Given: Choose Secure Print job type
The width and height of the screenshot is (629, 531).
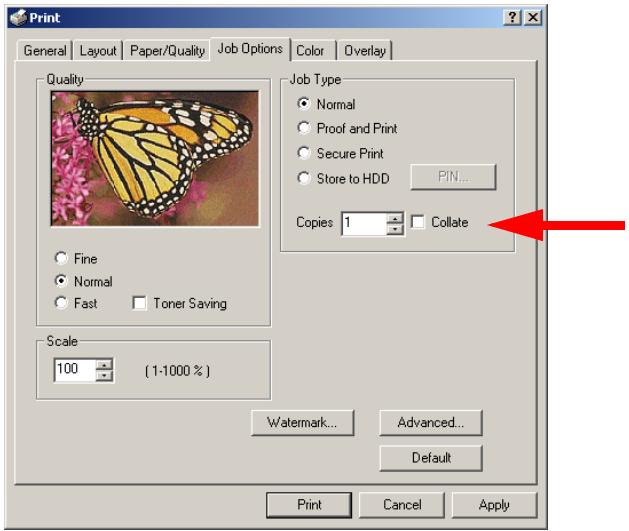Looking at the screenshot, I should (x=304, y=153).
